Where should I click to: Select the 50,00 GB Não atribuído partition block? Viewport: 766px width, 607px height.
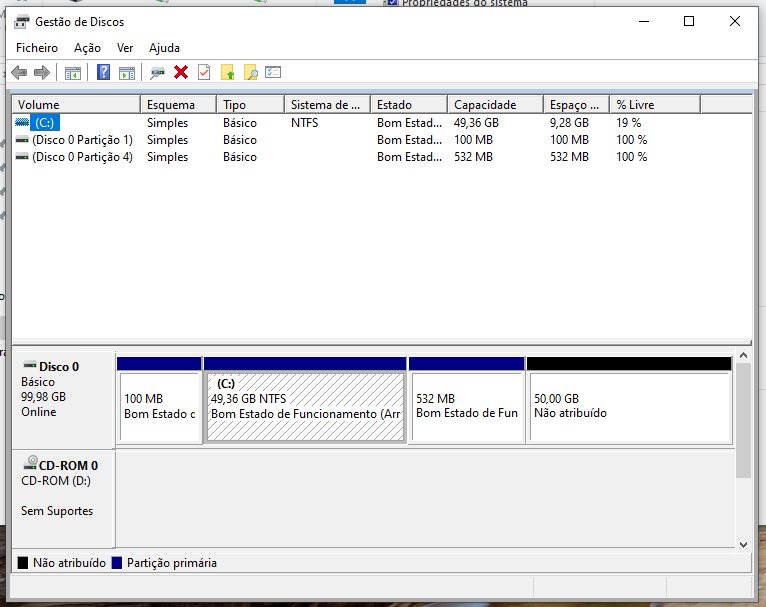pos(628,406)
